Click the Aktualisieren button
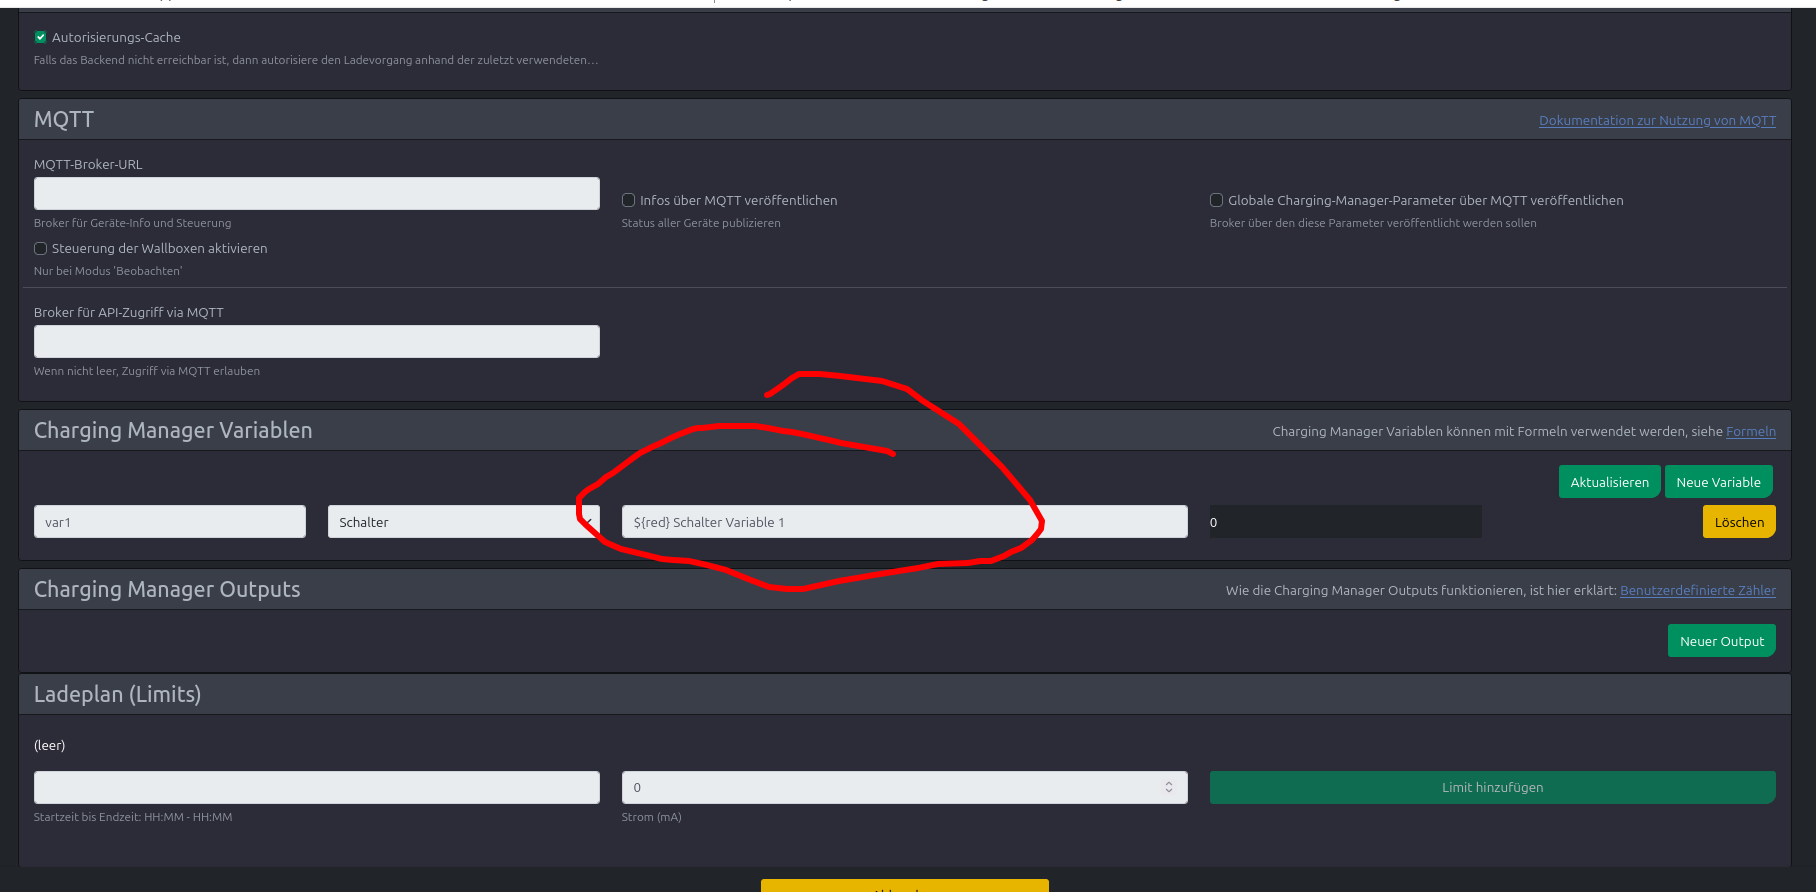Viewport: 1816px width, 892px height. (x=1609, y=482)
